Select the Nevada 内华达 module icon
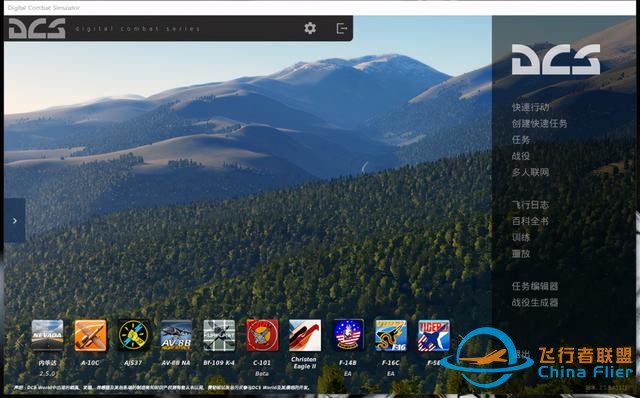Viewport: 640px width, 398px height. (x=47, y=335)
